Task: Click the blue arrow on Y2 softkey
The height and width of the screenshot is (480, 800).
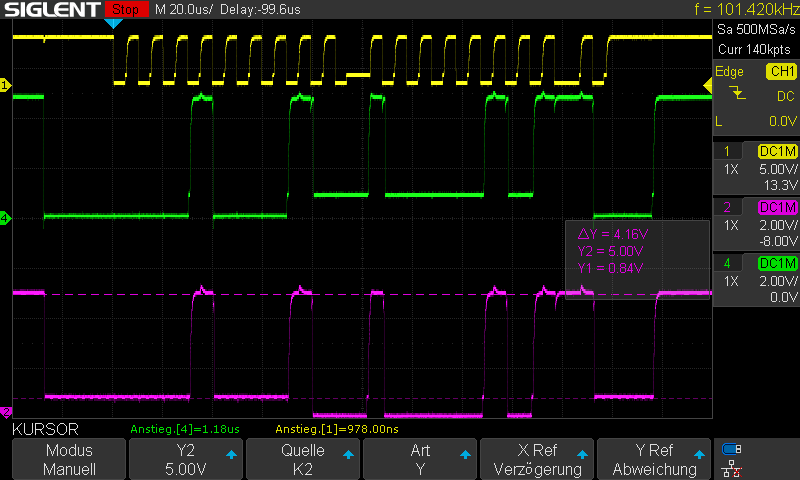Action: [x=231, y=454]
